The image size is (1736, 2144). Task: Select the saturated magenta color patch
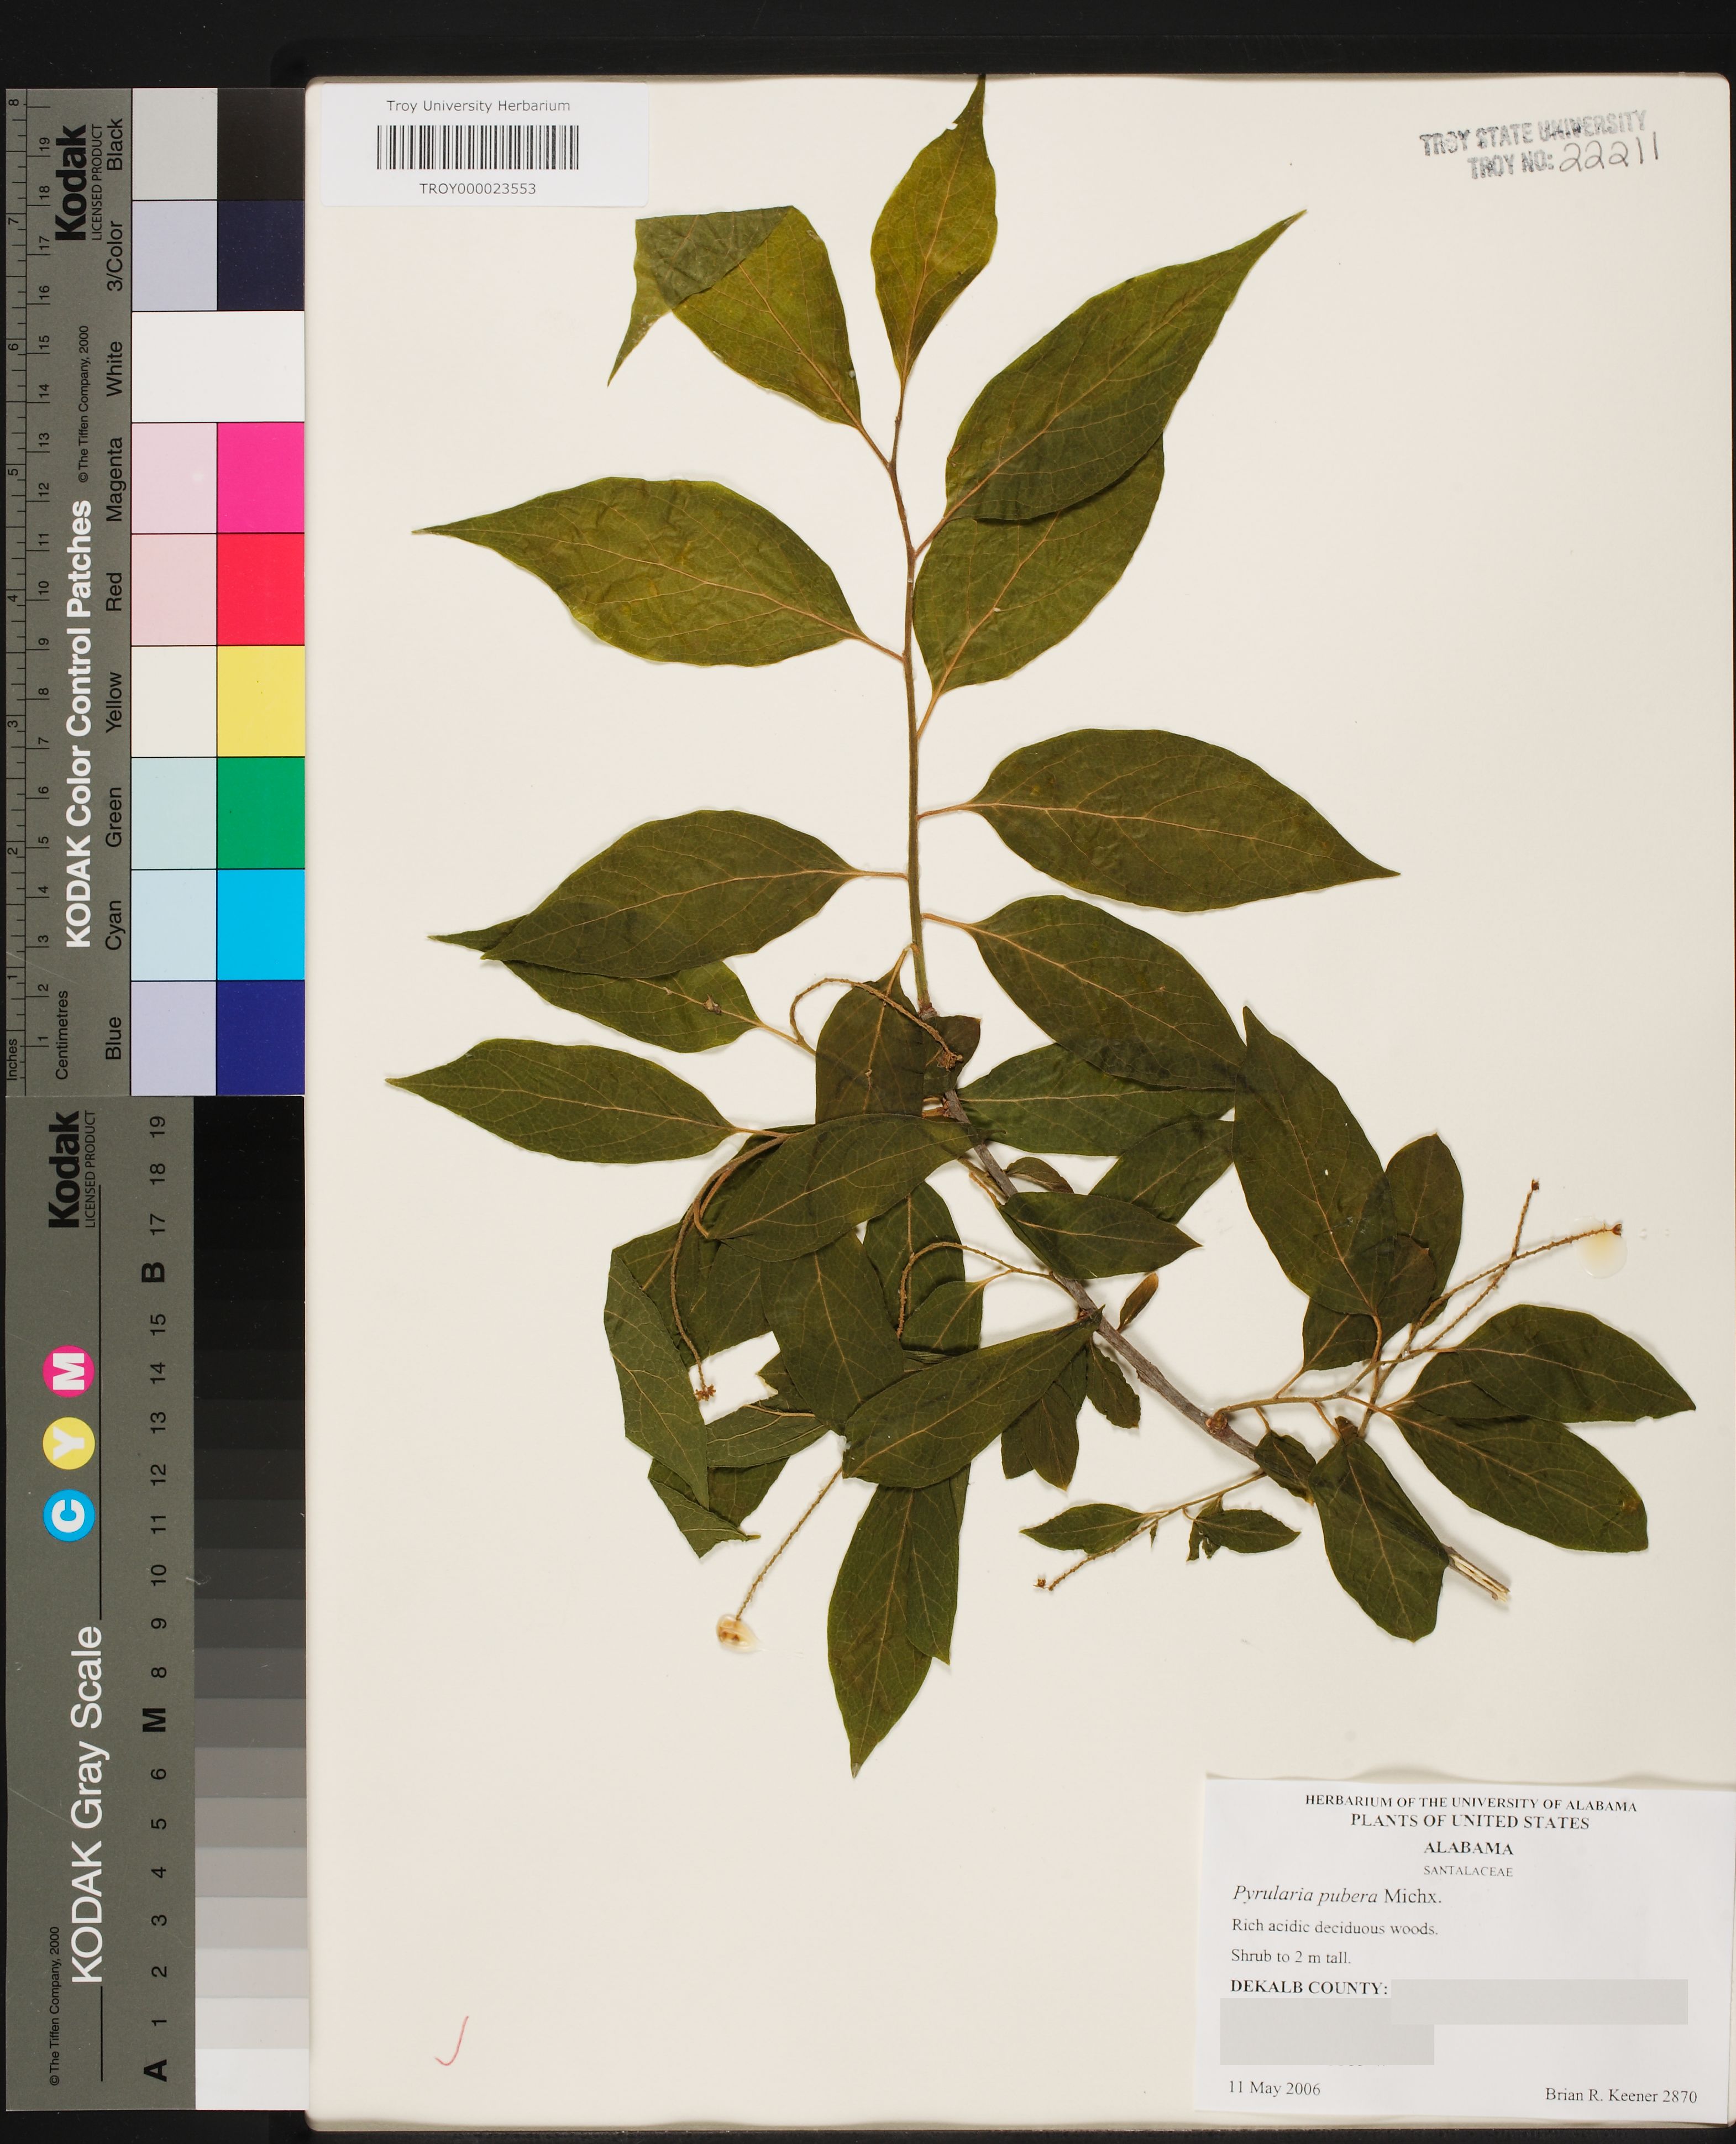pyautogui.click(x=261, y=477)
